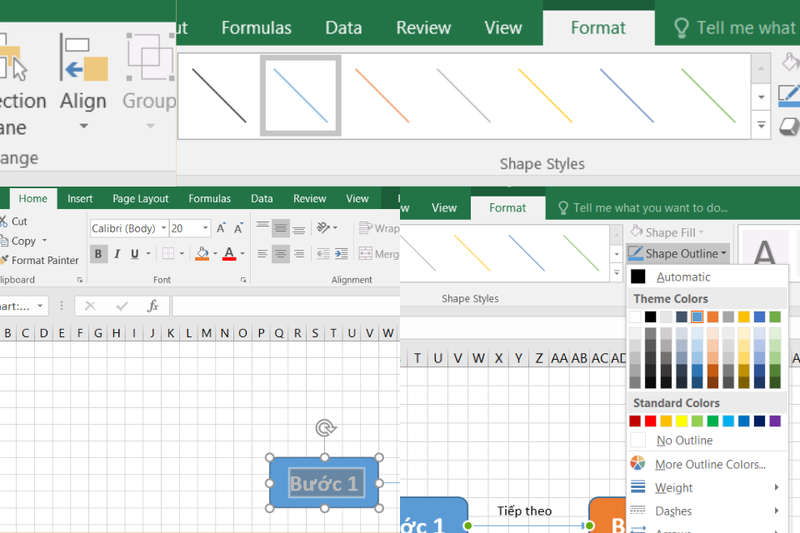Screen dimensions: 800x533
Task: Click the More Outline Colors wheel icon
Action: click(638, 463)
